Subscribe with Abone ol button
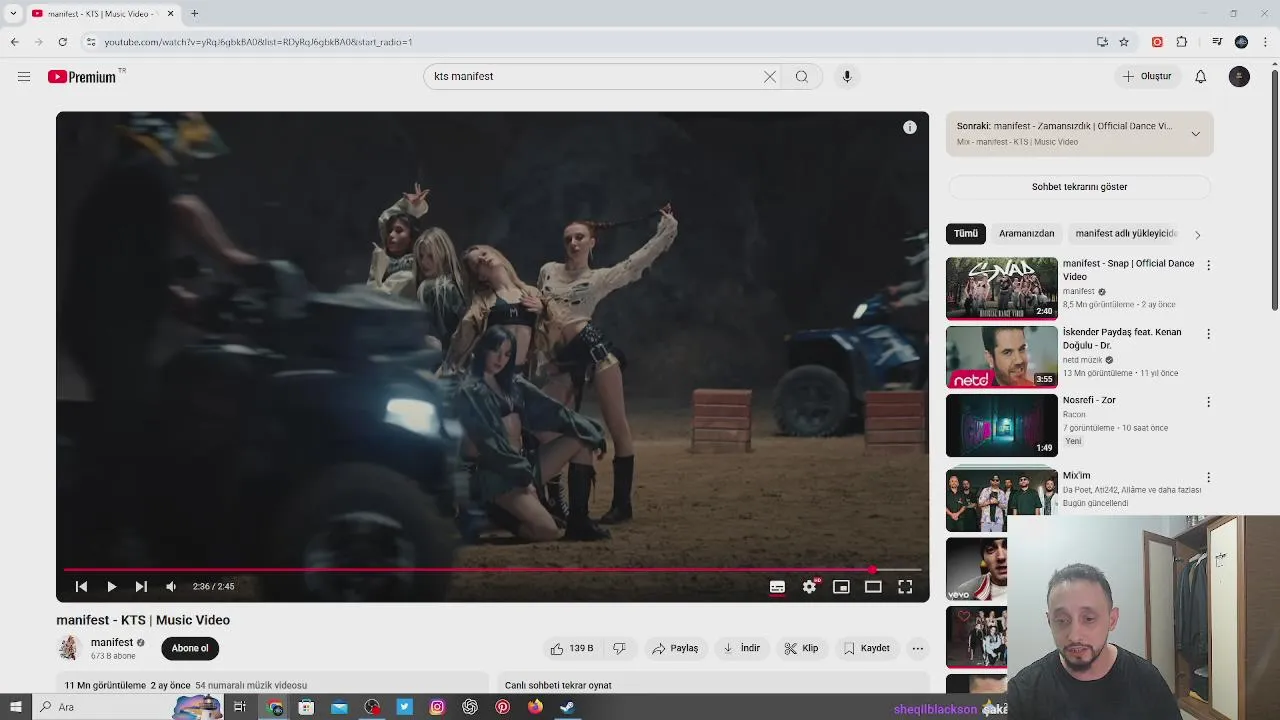This screenshot has width=1280, height=720. tap(190, 648)
